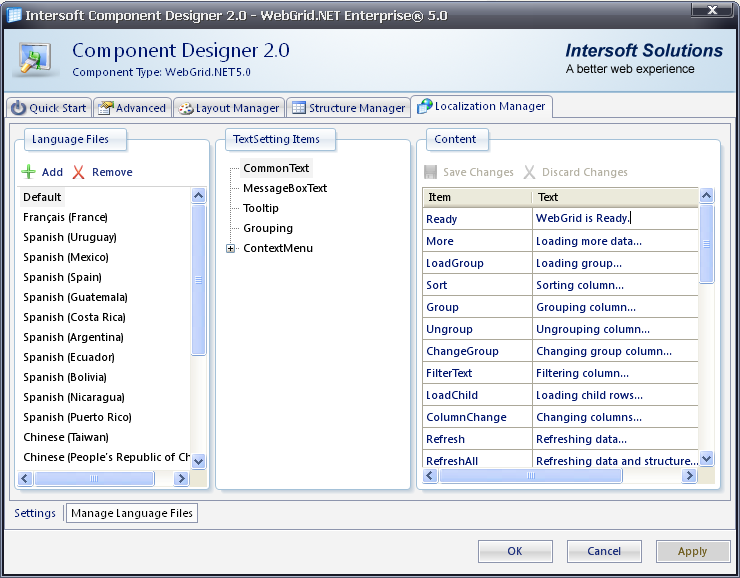This screenshot has height=578, width=740.
Task: Switch to the Advanced tab
Action: pos(132,108)
